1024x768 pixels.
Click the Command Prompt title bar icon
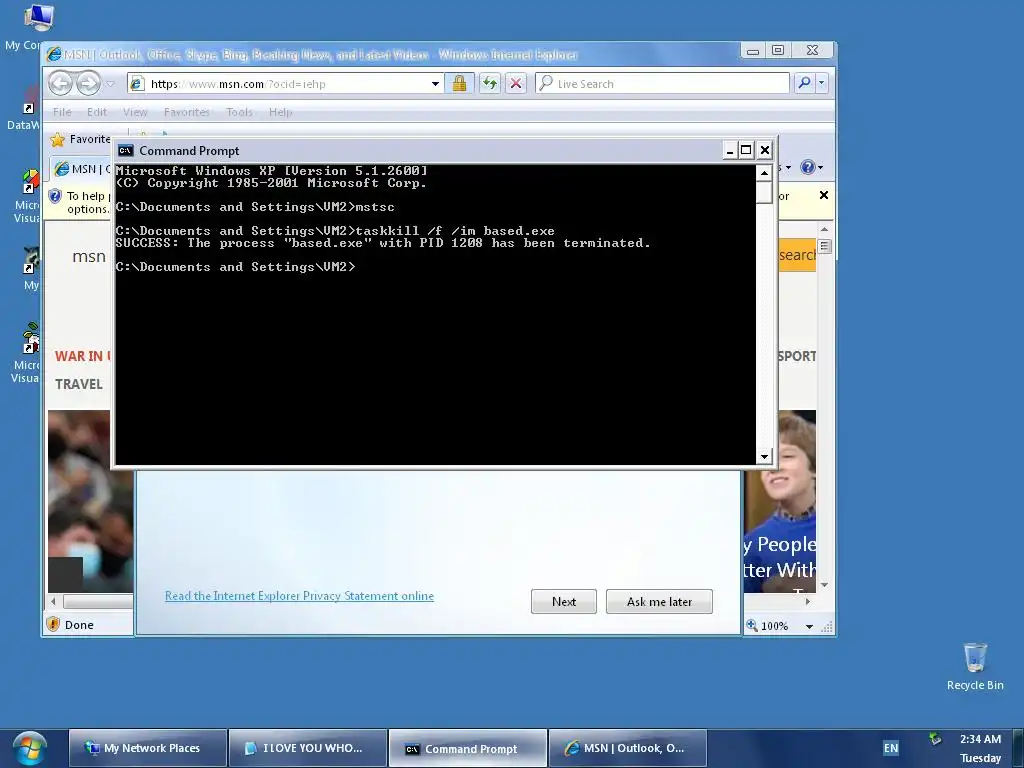(125, 151)
